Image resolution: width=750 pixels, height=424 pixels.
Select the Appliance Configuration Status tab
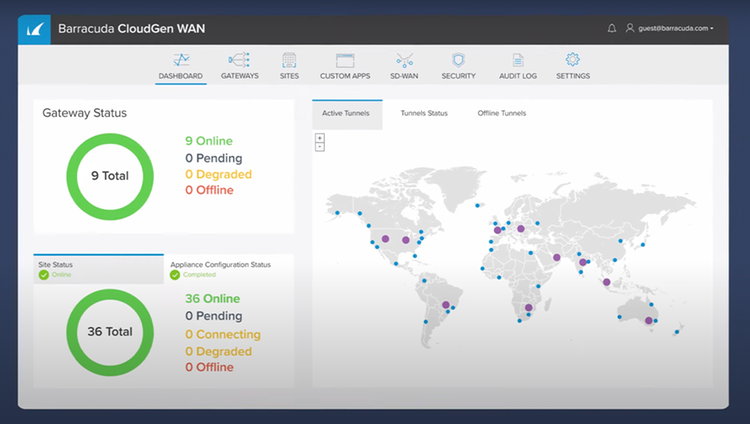point(229,269)
